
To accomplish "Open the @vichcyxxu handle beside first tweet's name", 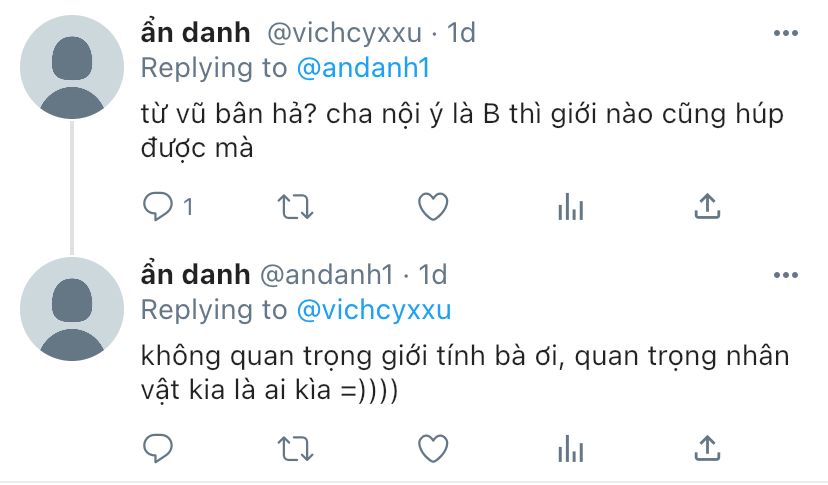I will pos(344,33).
